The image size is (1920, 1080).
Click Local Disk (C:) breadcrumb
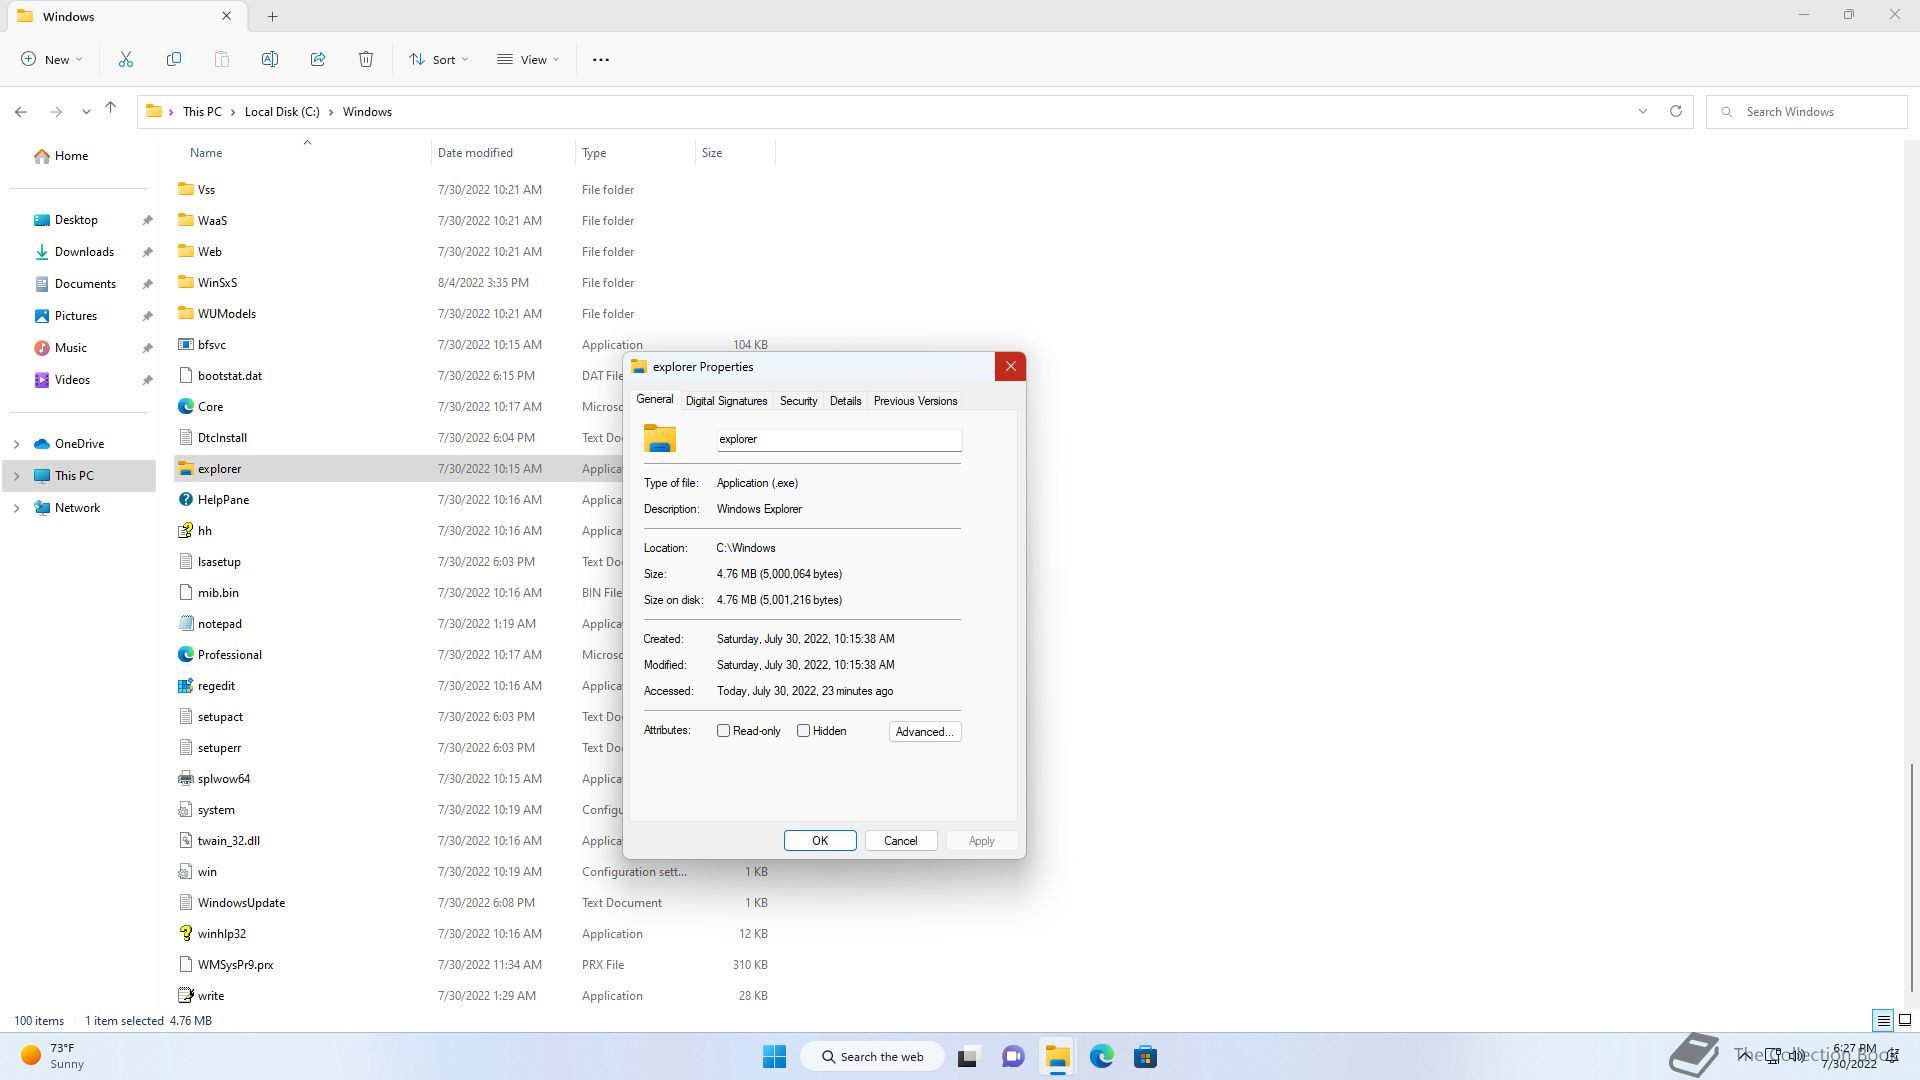coord(282,112)
